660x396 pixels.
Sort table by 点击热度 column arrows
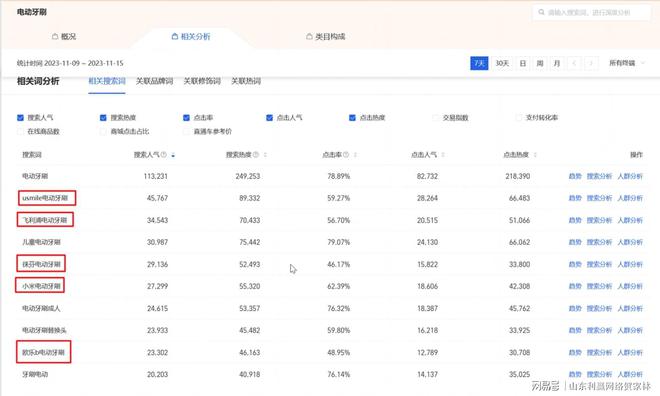535,155
